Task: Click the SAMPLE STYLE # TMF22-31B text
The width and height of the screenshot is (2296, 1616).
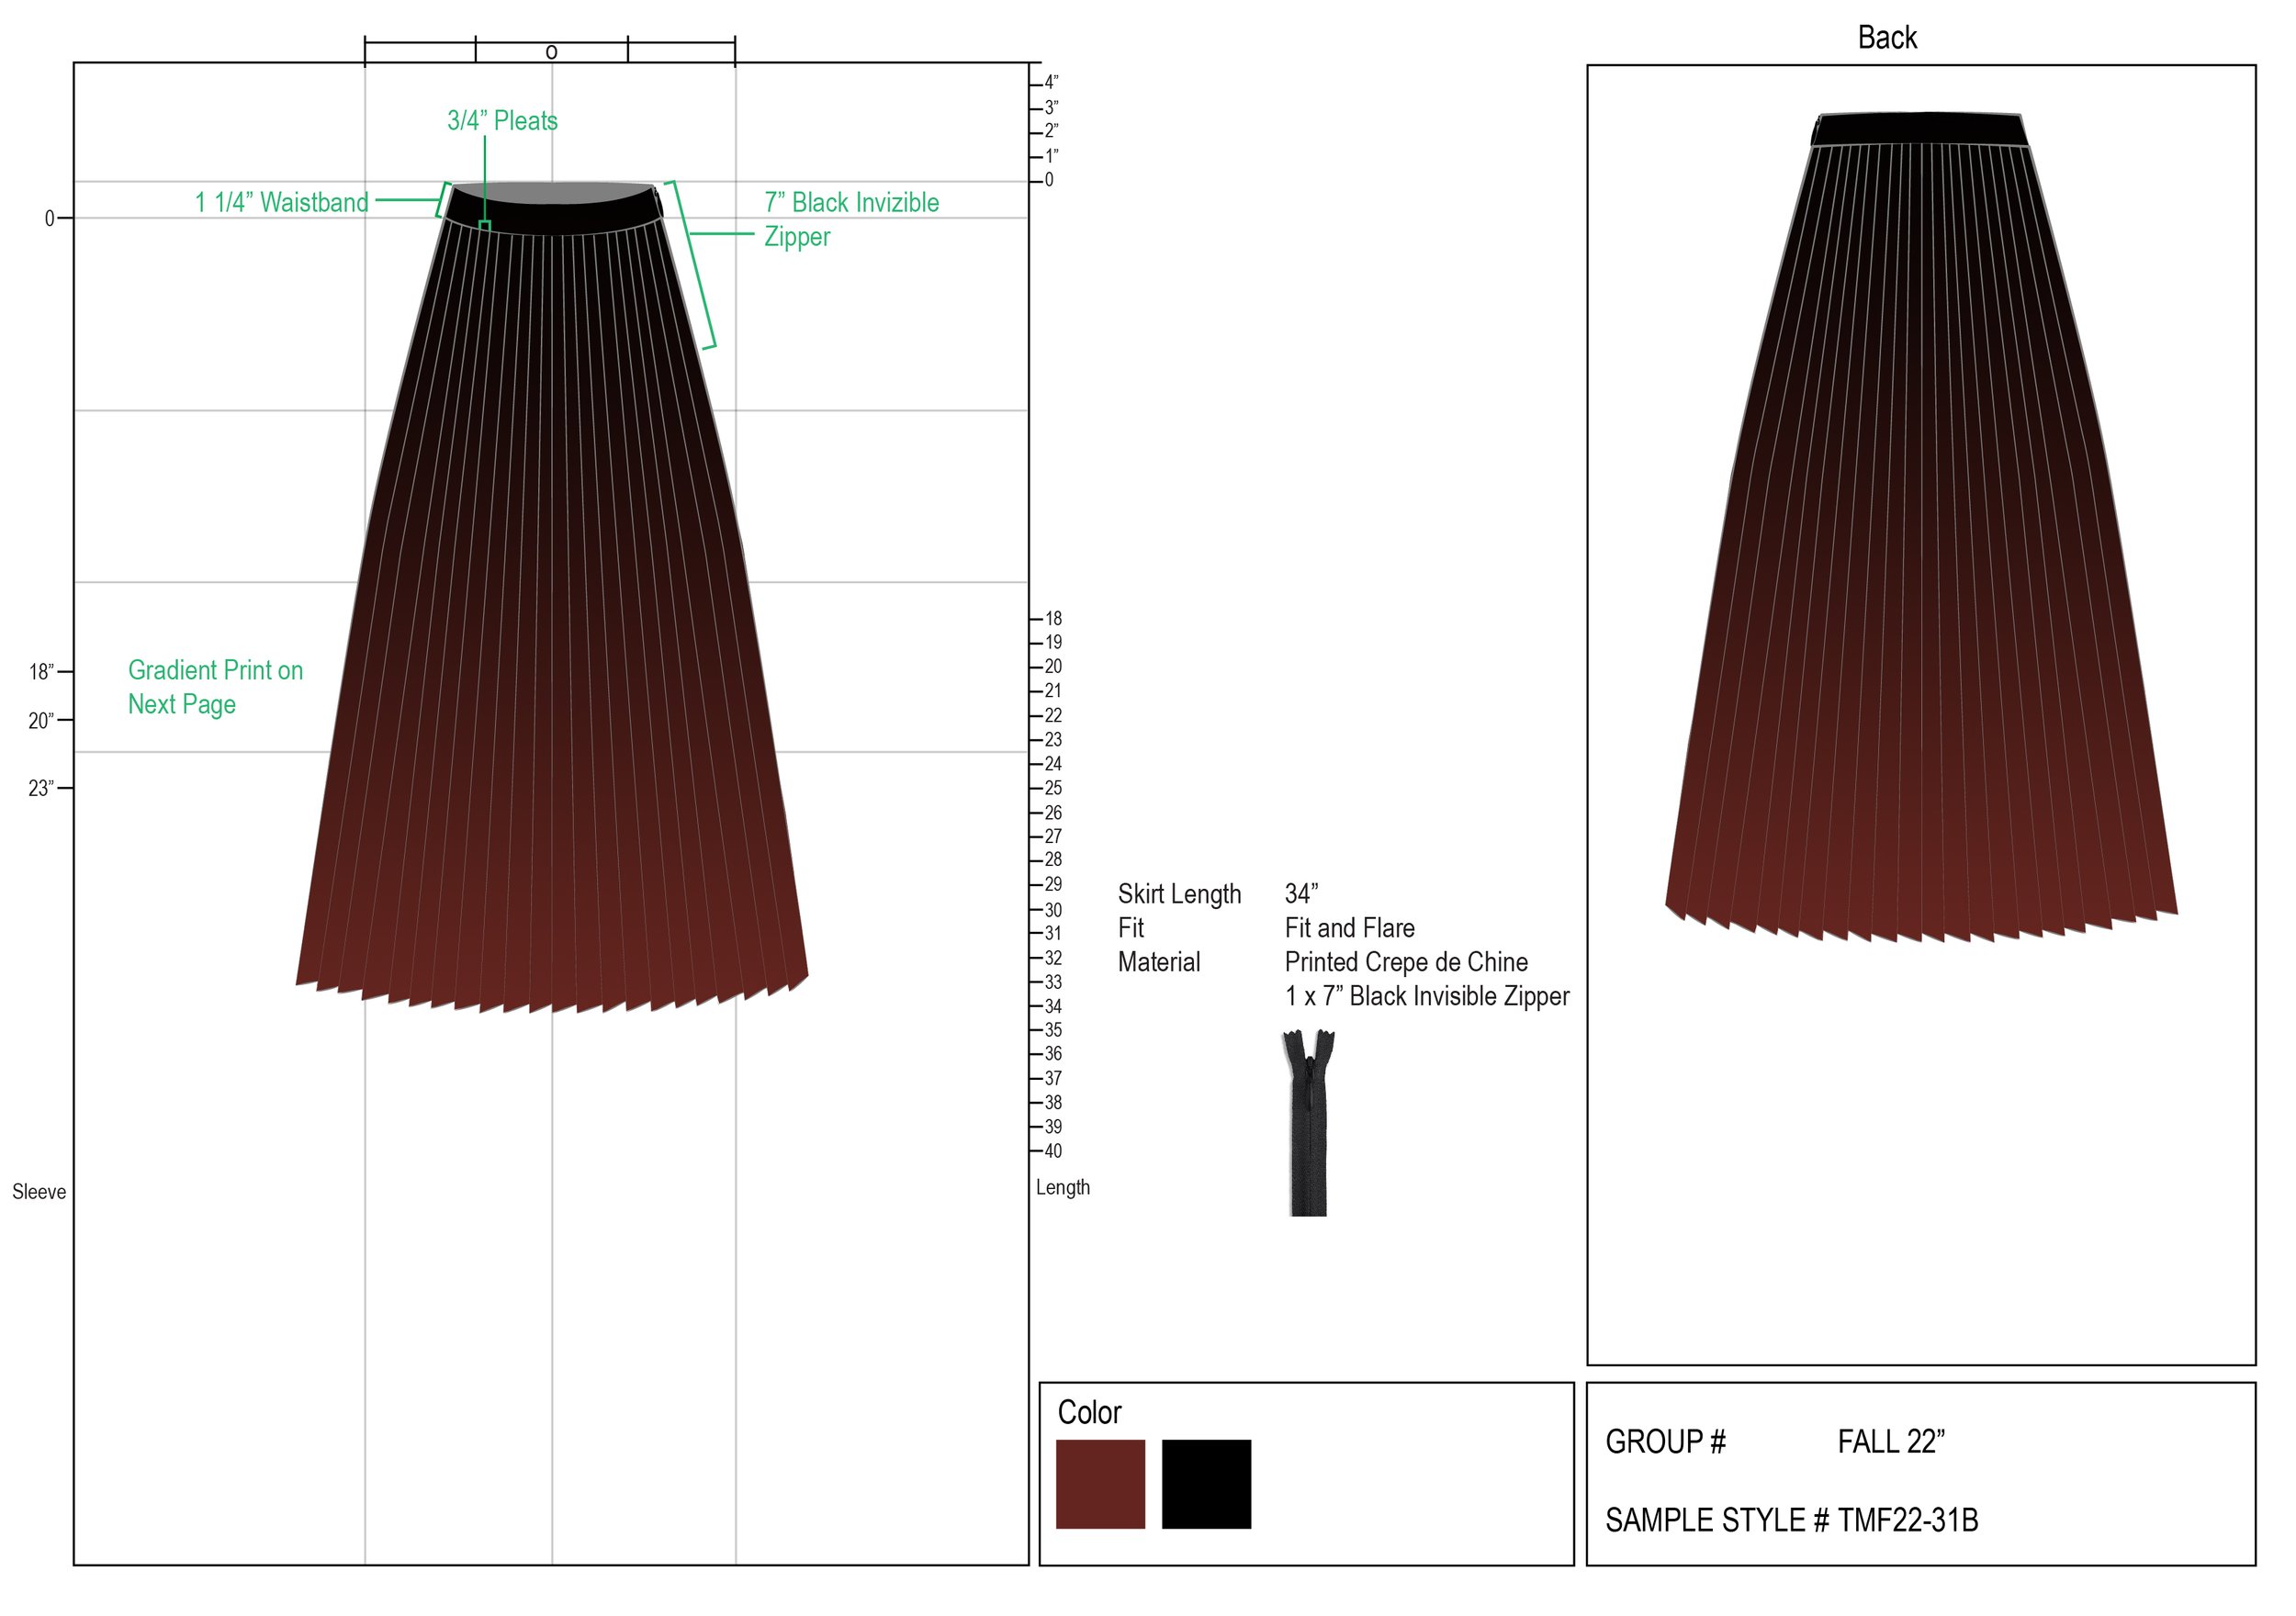Action: click(x=1791, y=1520)
